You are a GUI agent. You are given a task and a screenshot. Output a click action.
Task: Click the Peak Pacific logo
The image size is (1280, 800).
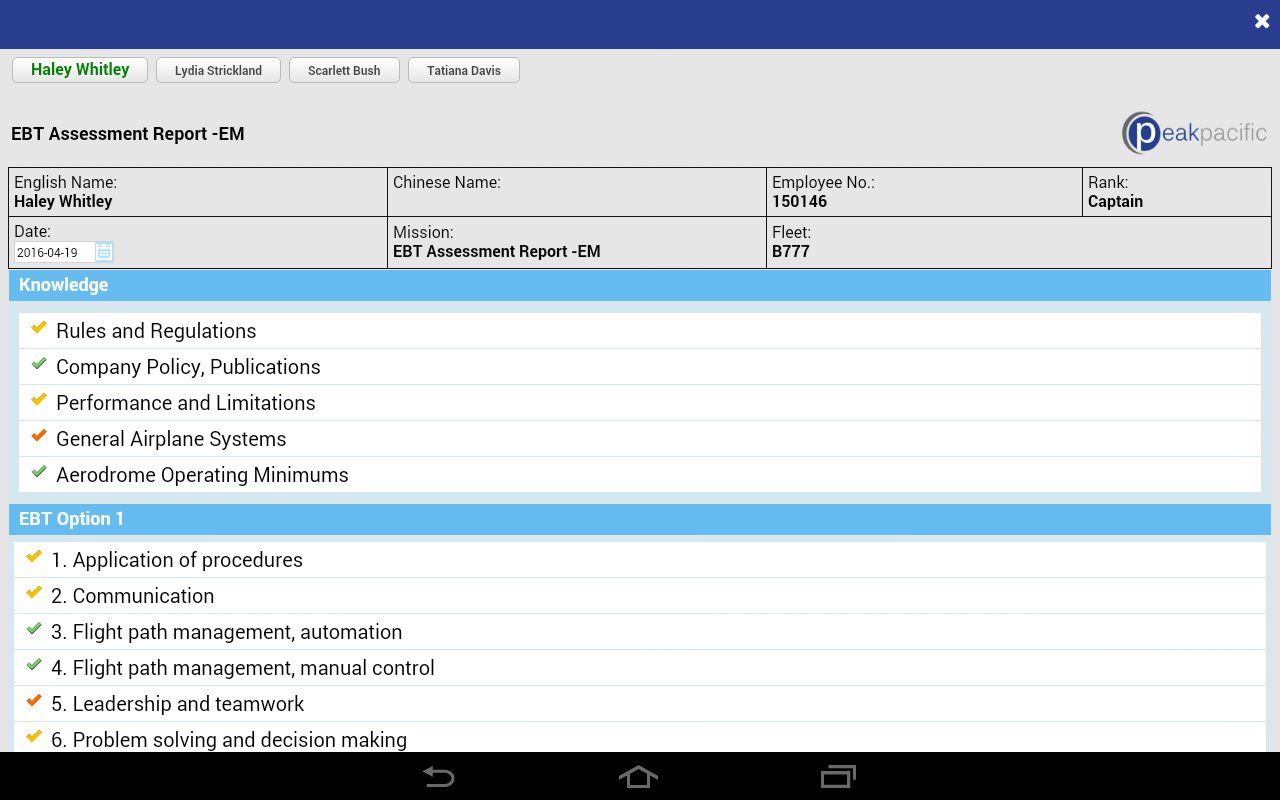click(x=1194, y=133)
